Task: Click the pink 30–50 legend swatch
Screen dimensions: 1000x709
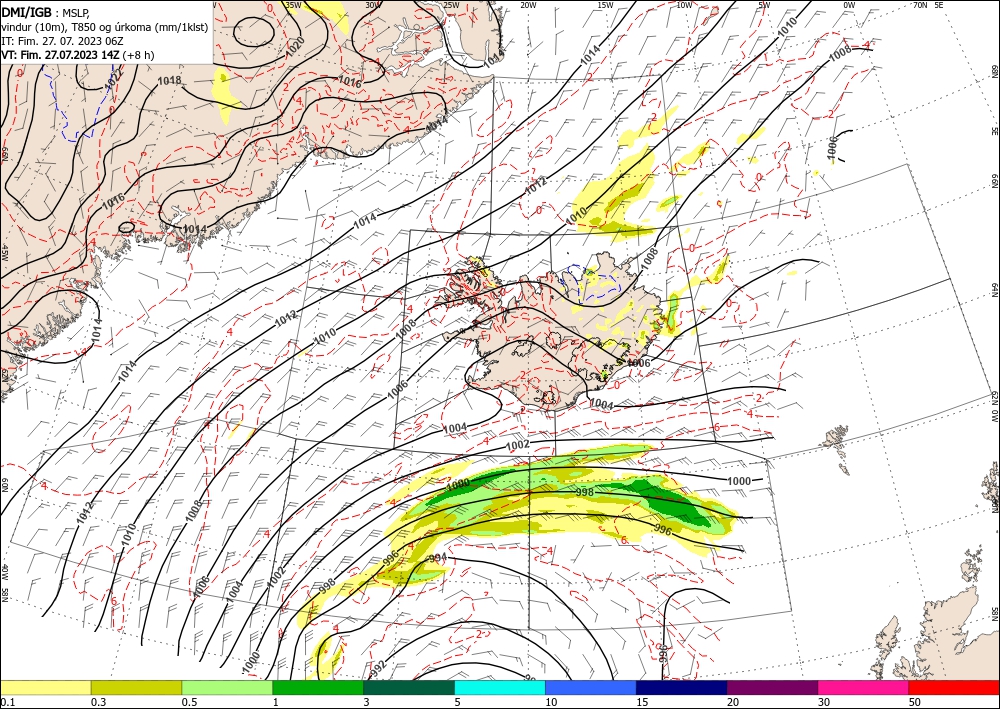Action: click(x=864, y=687)
